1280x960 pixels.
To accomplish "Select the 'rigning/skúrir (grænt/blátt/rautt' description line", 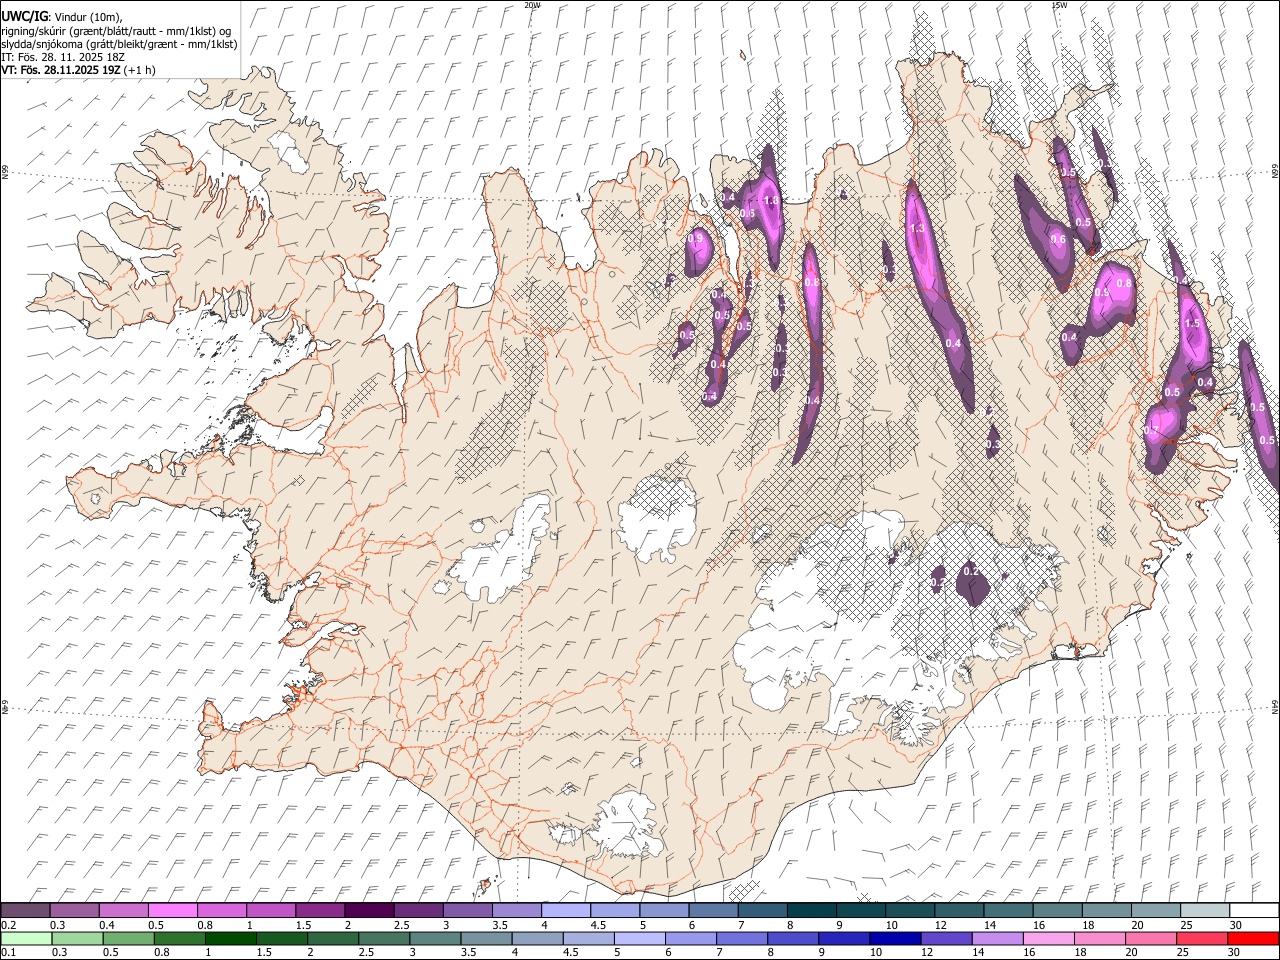I will [x=117, y=31].
